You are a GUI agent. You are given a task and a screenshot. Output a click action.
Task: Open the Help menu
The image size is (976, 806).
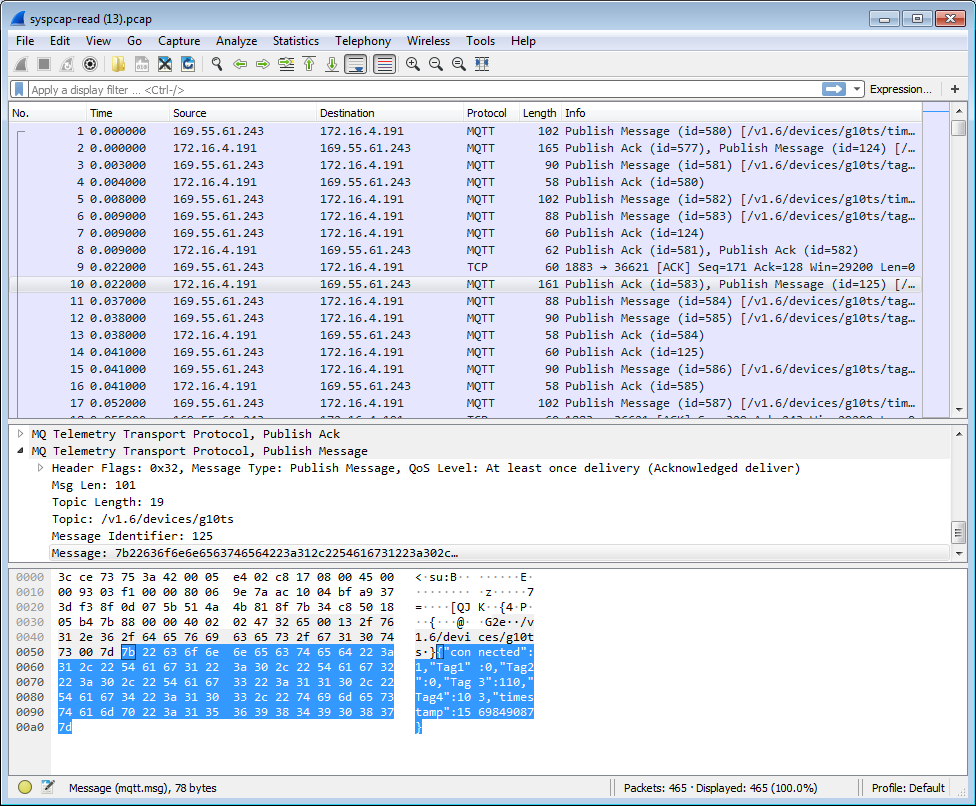click(x=523, y=41)
